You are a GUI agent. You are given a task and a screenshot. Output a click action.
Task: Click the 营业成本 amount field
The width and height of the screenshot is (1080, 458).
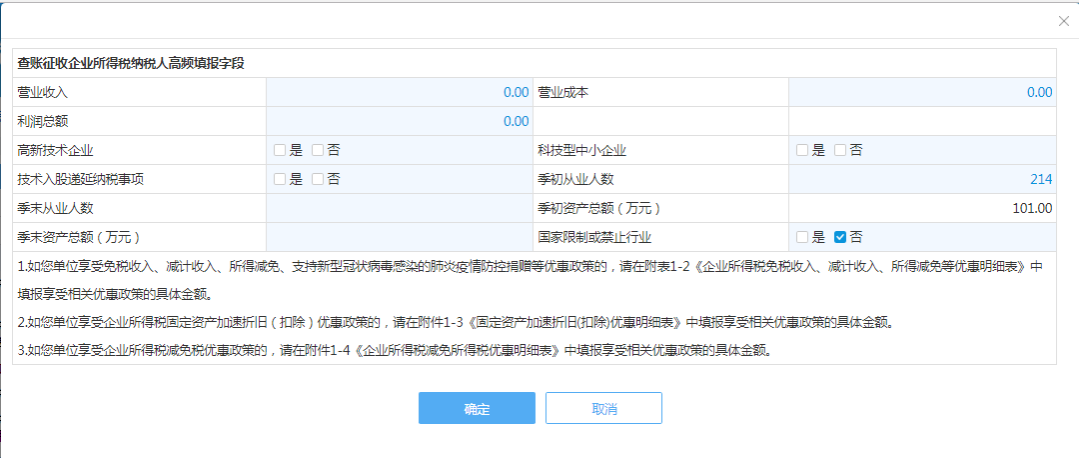point(922,92)
